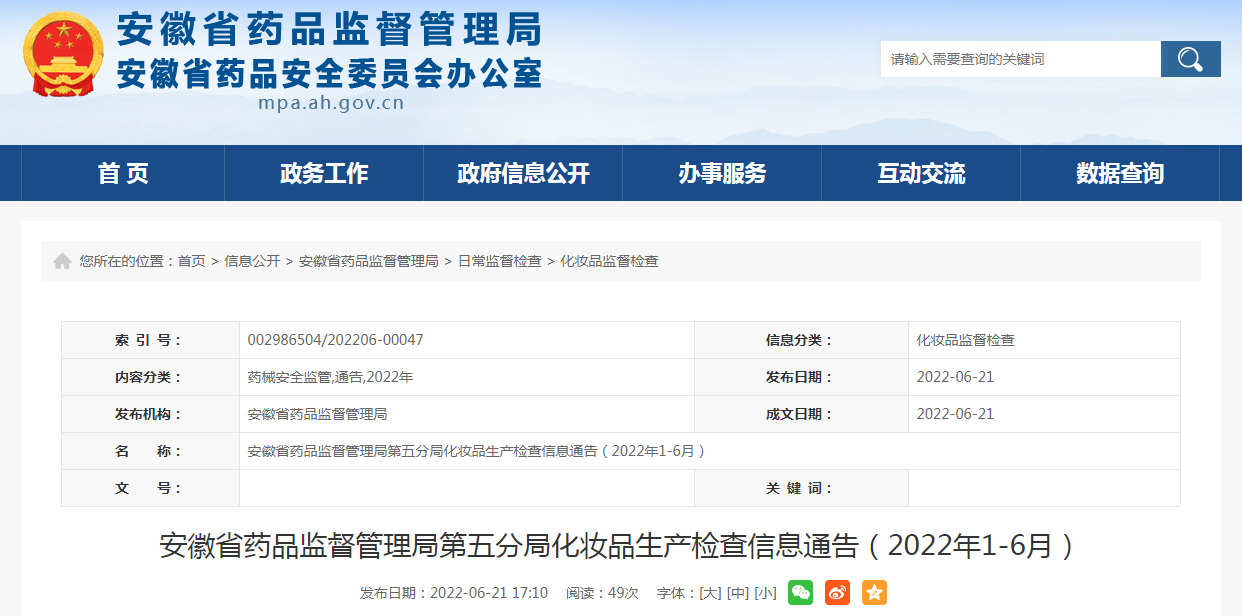This screenshot has height=616, width=1242.
Task: Share via Weibo icon
Action: pos(837,592)
